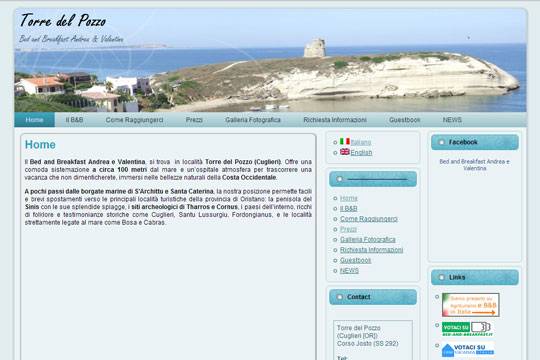Follow the sidebar Guestbook link
The width and height of the screenshot is (540, 360).
pyautogui.click(x=355, y=260)
